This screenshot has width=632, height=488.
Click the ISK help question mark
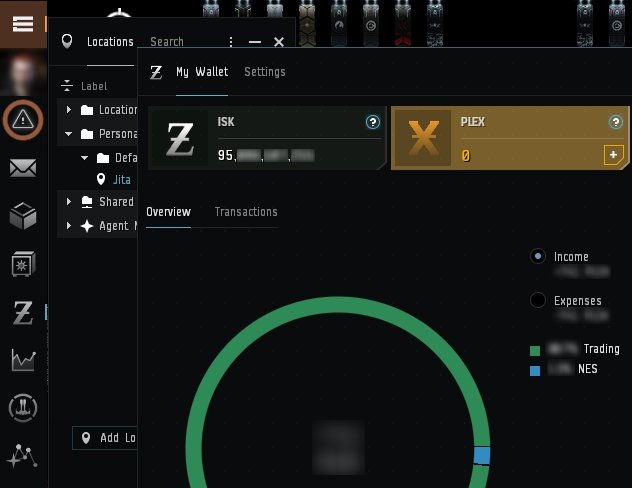click(373, 122)
